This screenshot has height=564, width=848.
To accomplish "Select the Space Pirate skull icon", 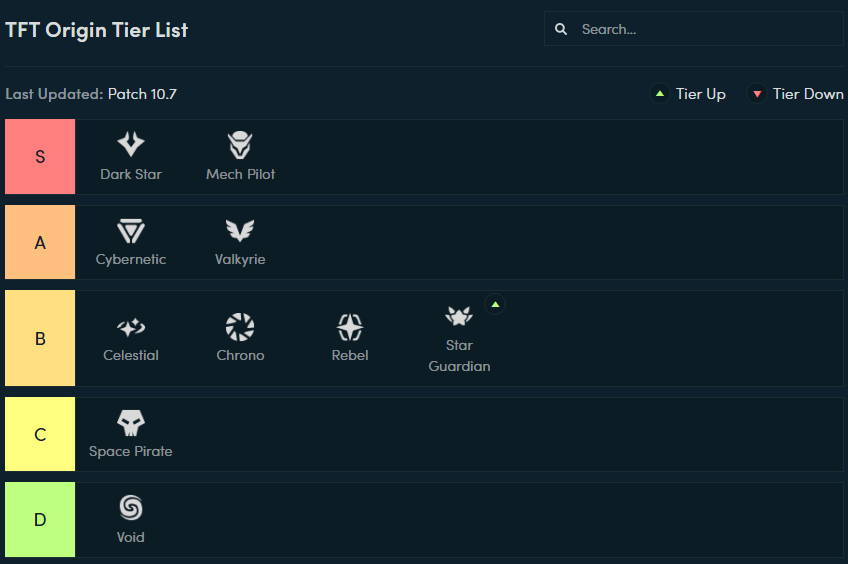I will (131, 423).
